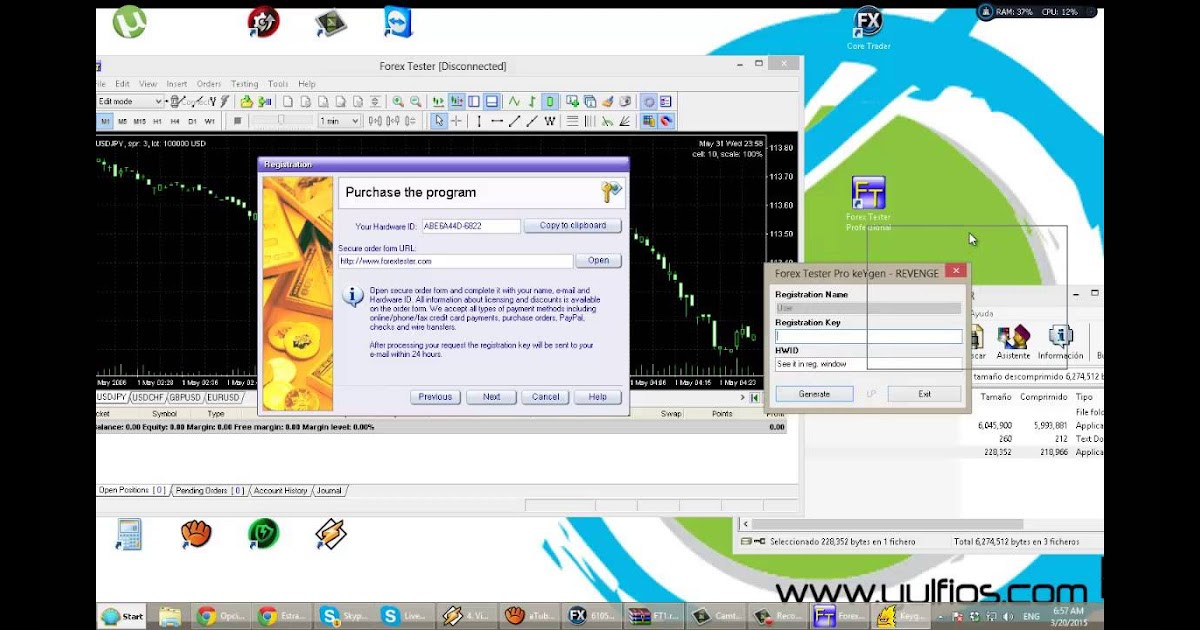The height and width of the screenshot is (630, 1200).
Task: Open the Tools menu
Action: [x=278, y=84]
